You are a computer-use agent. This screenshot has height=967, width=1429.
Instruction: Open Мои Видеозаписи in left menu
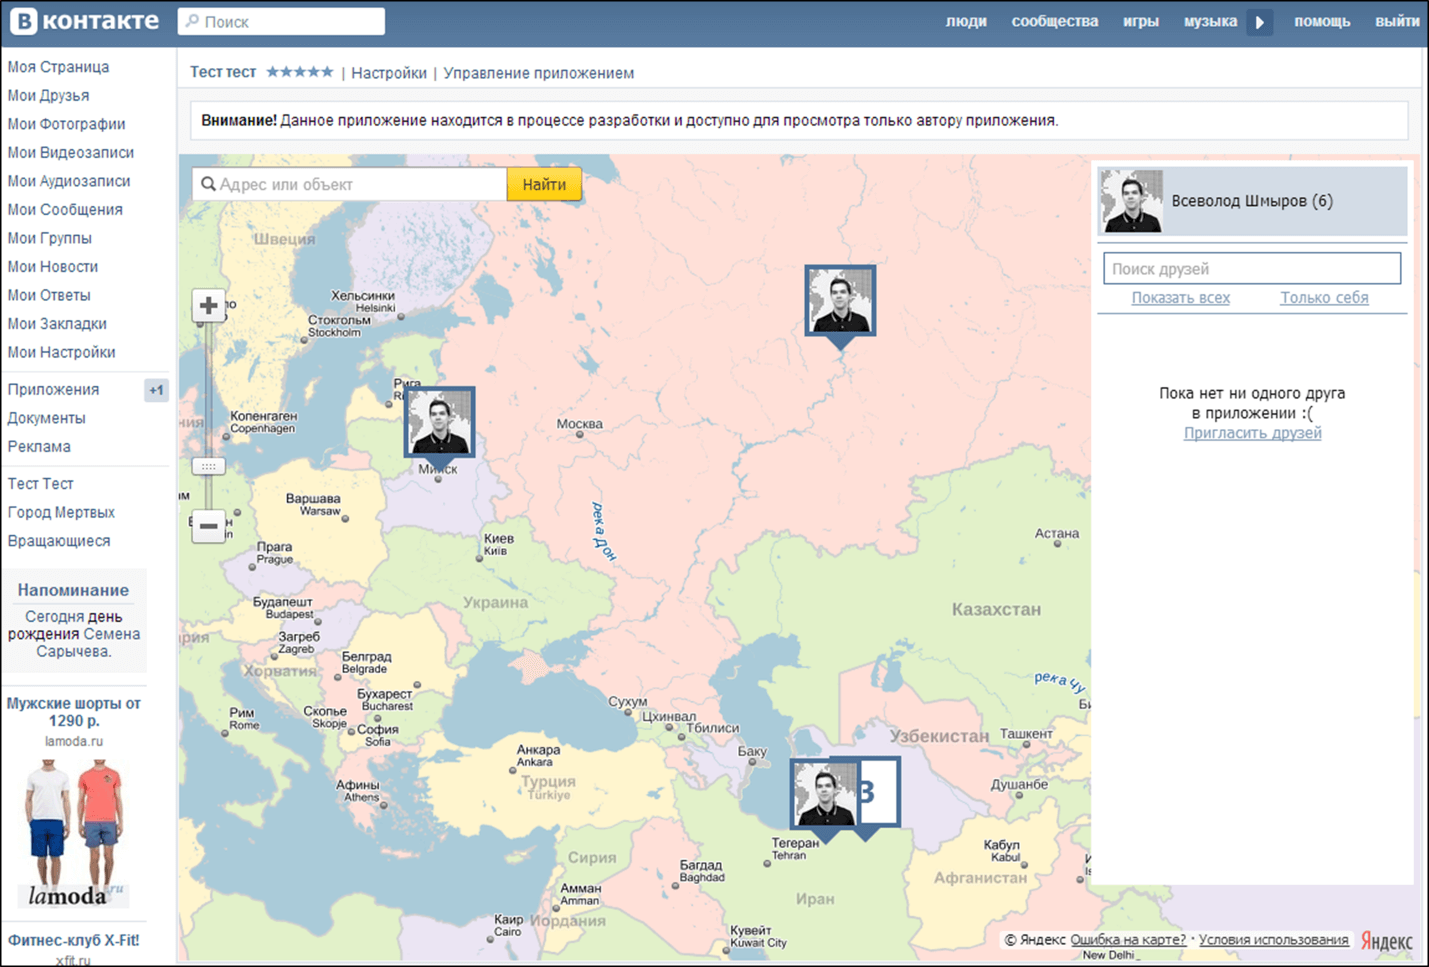[x=70, y=153]
